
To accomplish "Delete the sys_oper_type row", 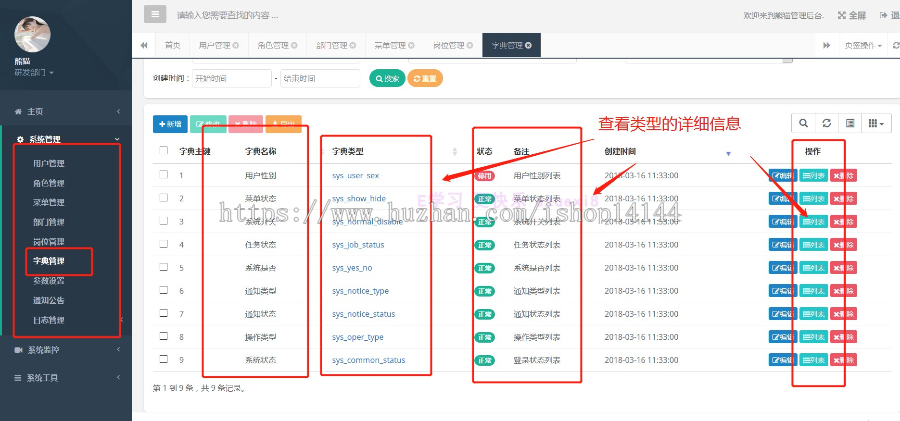I will point(843,337).
